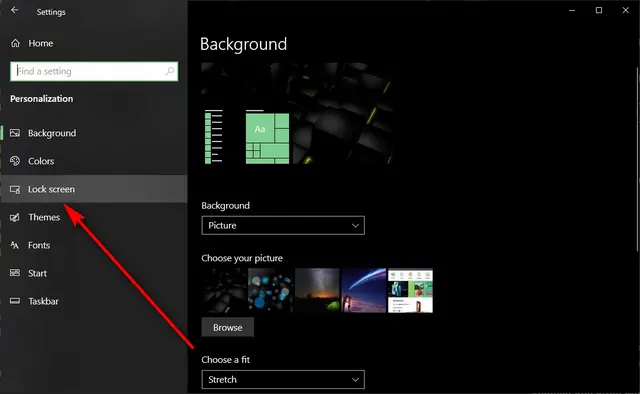640x394 pixels.
Task: Click the Home icon in the sidebar
Action: point(15,43)
